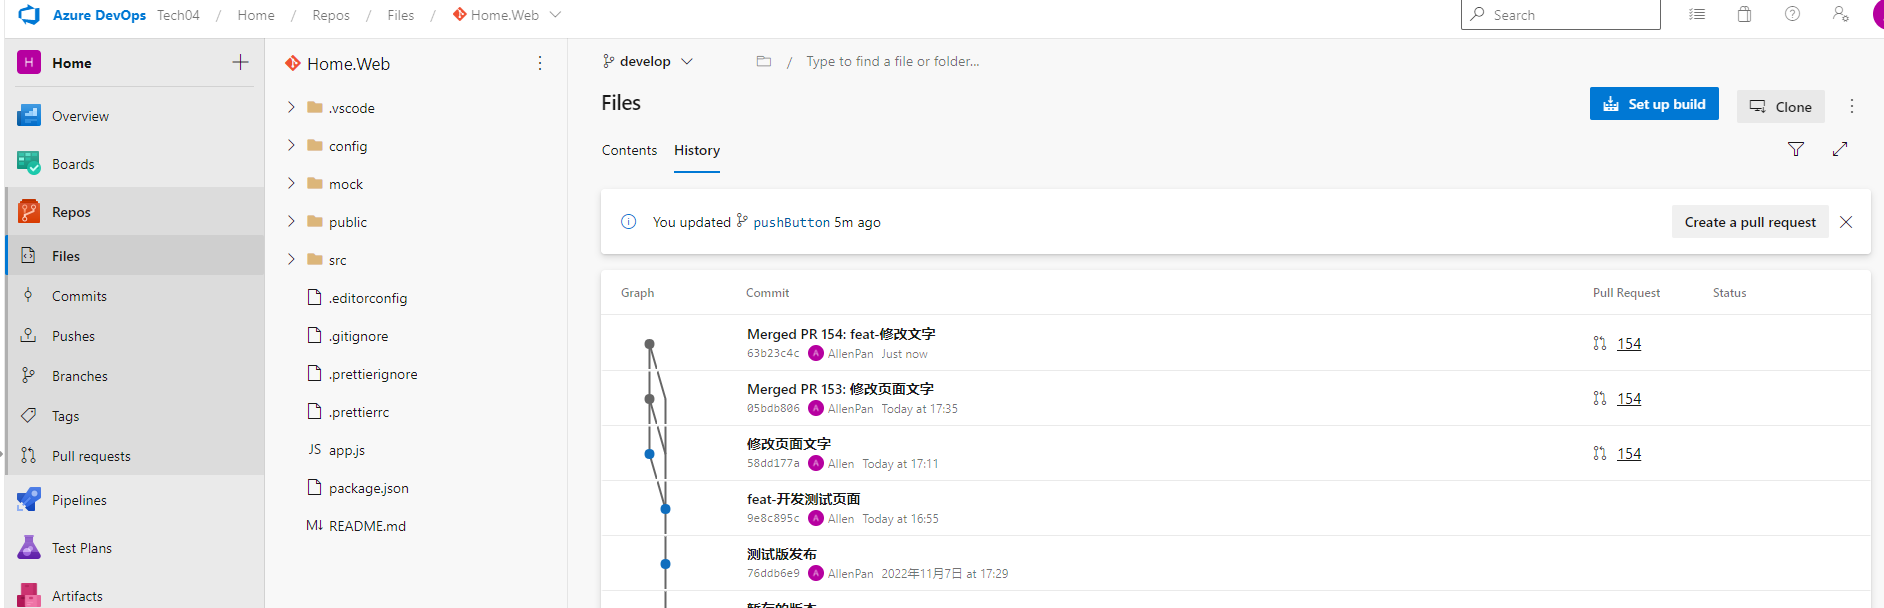Click the header Search box

coord(1560,14)
